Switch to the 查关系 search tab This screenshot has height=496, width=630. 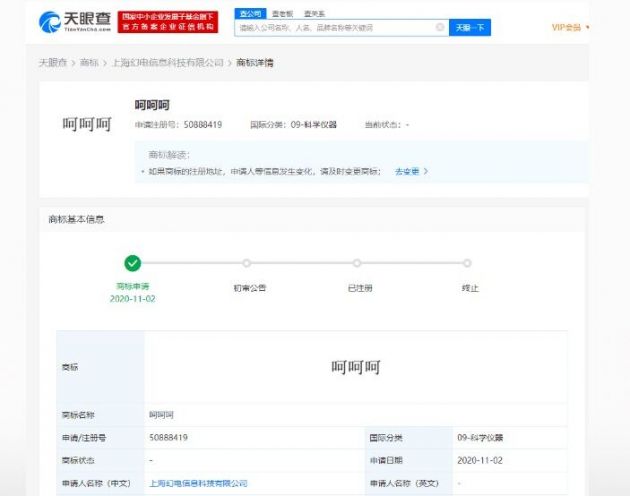[x=314, y=13]
